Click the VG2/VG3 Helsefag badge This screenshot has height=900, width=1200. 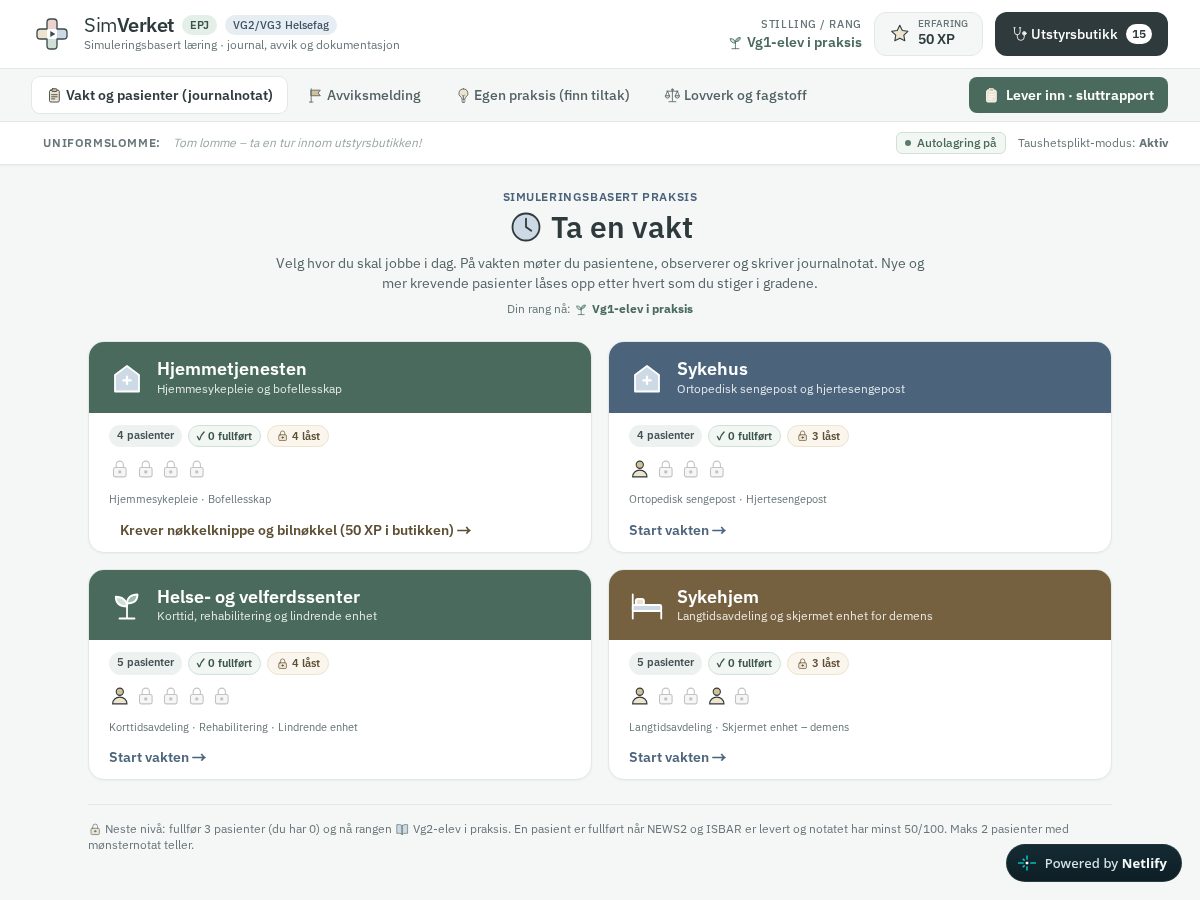click(x=281, y=25)
